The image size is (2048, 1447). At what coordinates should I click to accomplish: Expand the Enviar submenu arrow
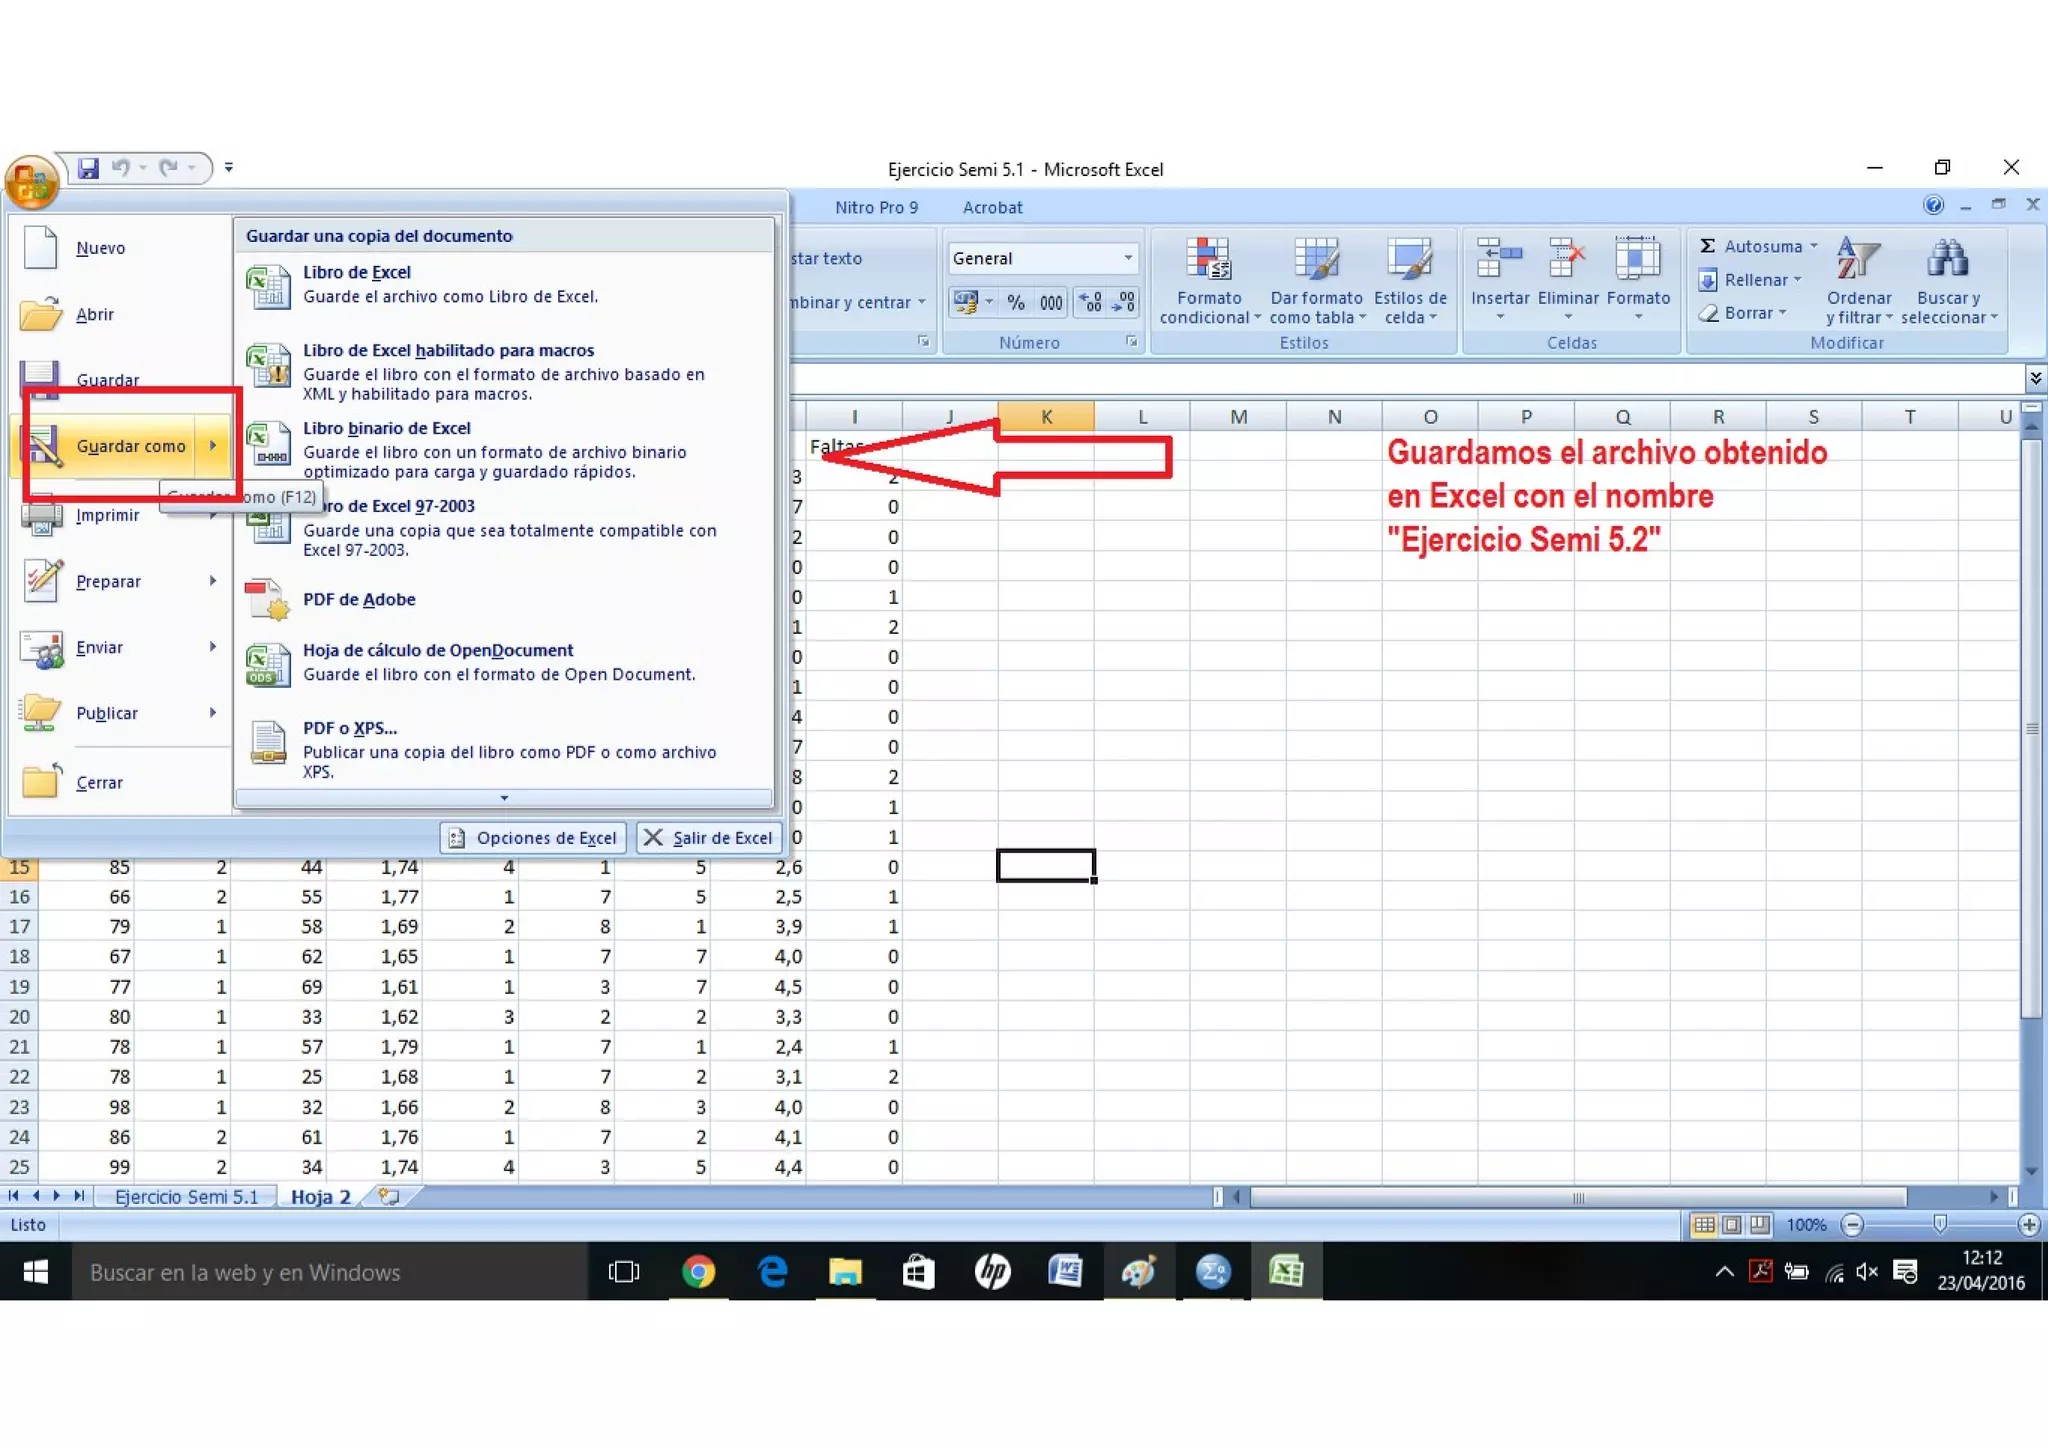coord(213,647)
